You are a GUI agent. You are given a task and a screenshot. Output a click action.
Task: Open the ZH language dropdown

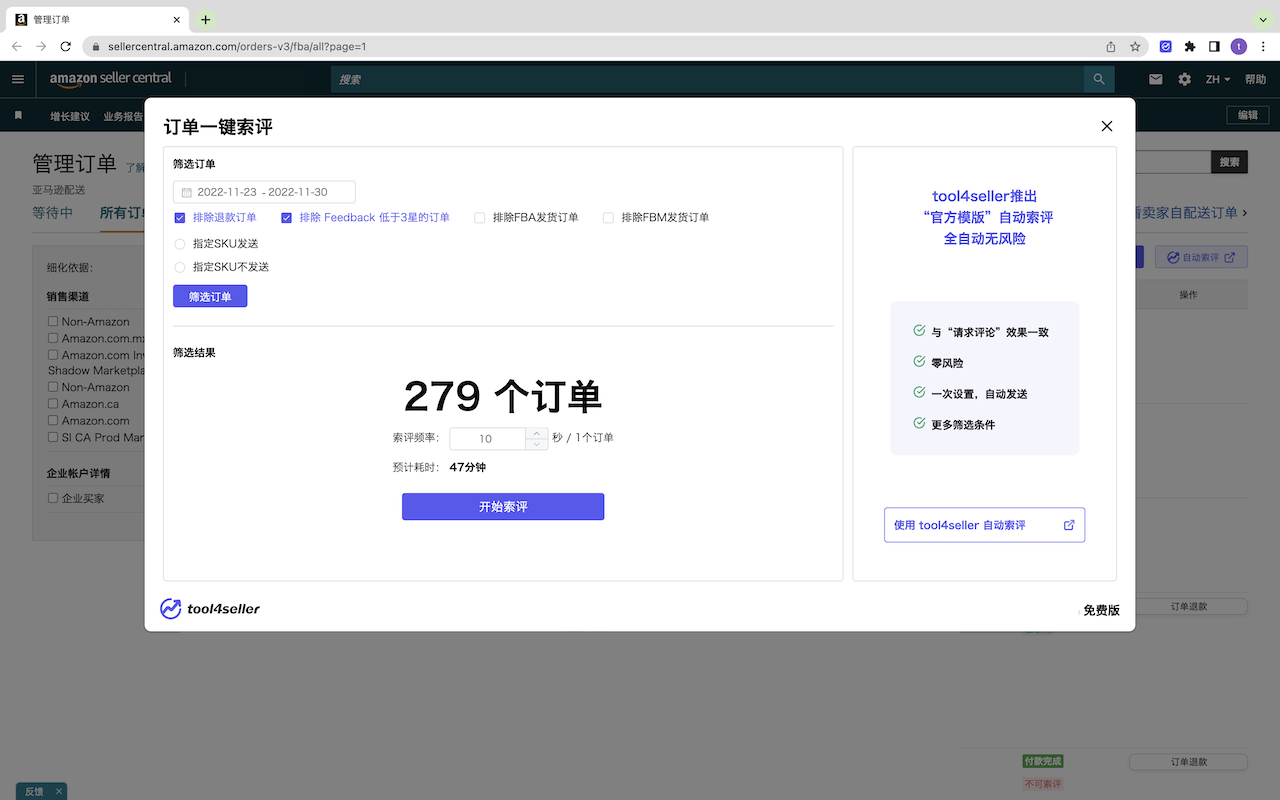click(1218, 78)
